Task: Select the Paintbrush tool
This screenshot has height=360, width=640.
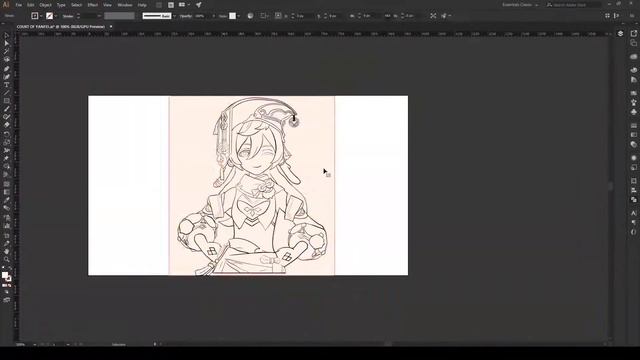Action: [x=7, y=109]
